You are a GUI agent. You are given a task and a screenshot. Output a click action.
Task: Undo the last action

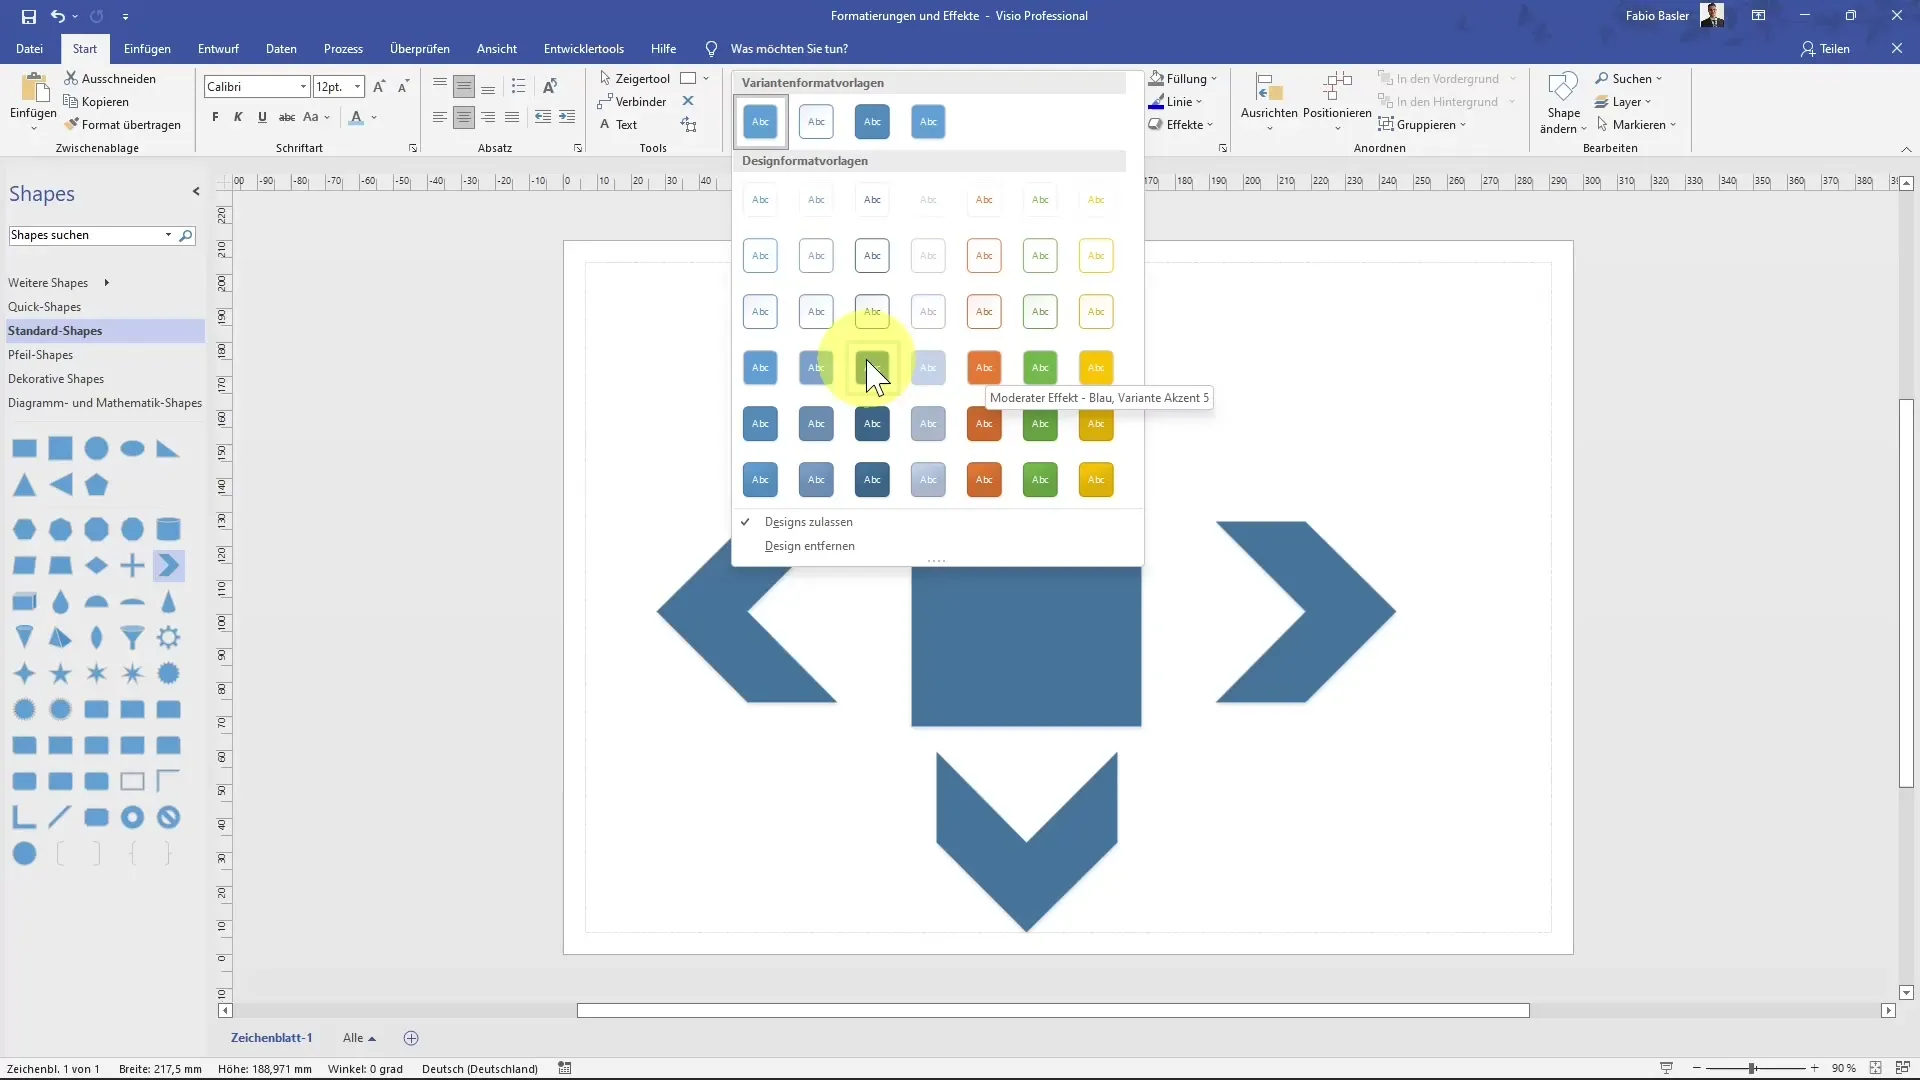57,16
